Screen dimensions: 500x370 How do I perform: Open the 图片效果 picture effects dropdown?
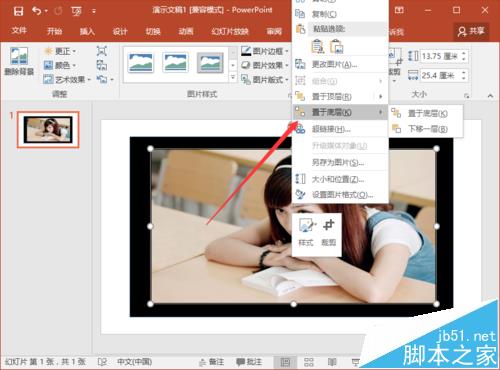point(265,65)
